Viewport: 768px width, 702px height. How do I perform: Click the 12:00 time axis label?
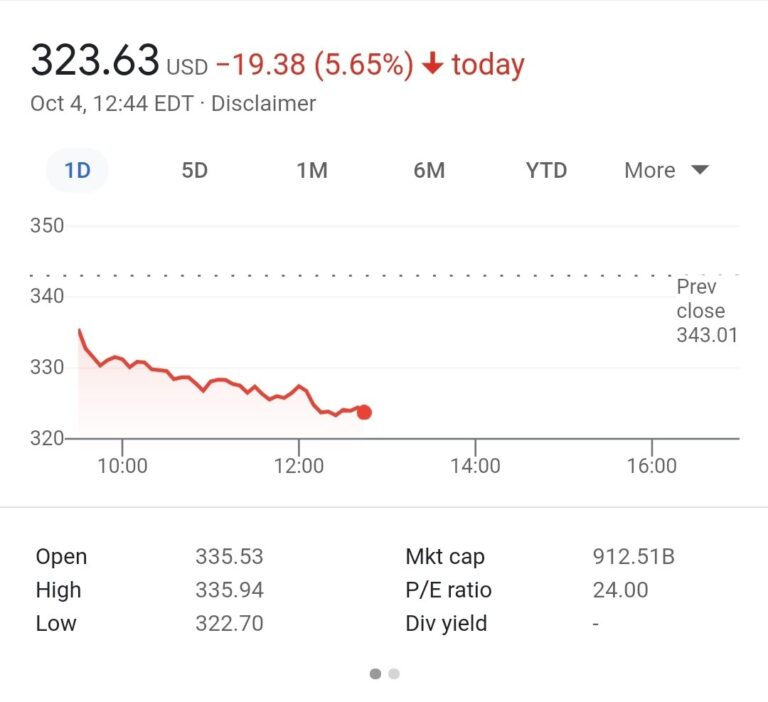tap(299, 466)
